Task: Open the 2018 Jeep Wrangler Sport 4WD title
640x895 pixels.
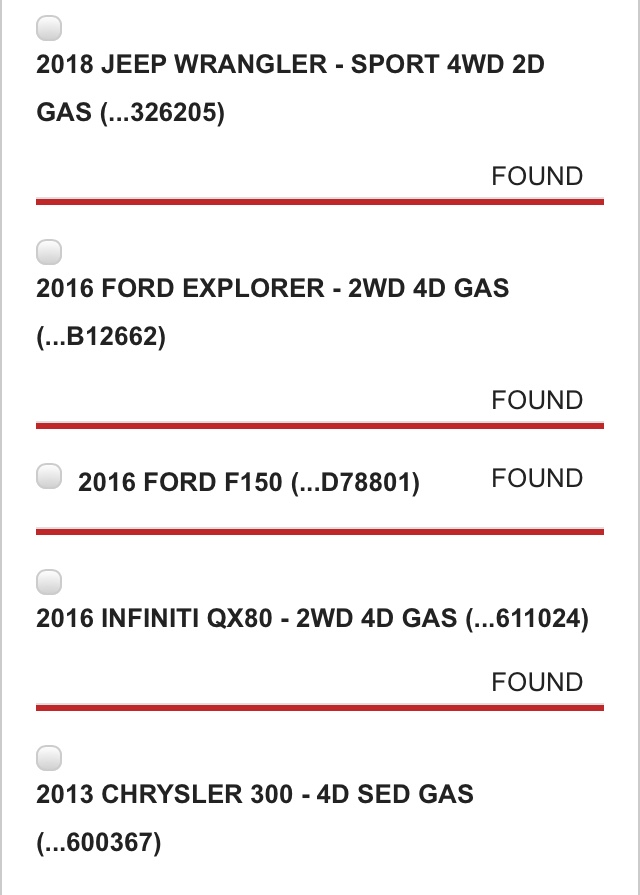Action: tap(290, 88)
